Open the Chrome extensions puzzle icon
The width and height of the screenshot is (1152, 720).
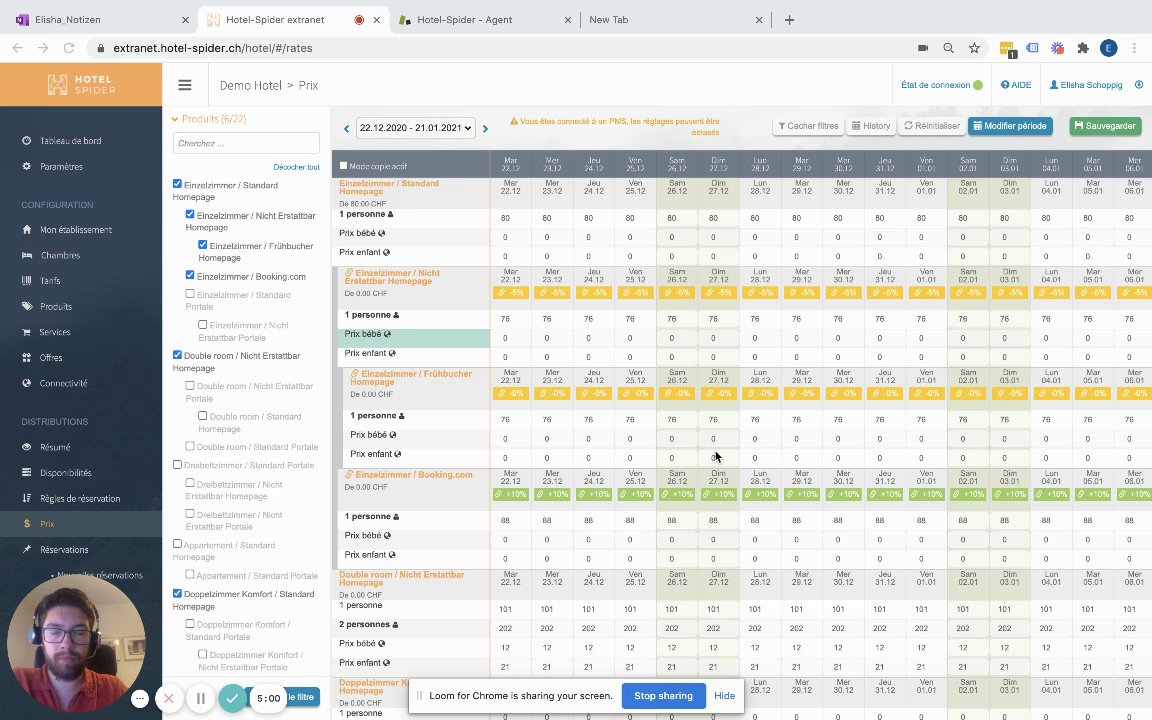(x=1082, y=48)
